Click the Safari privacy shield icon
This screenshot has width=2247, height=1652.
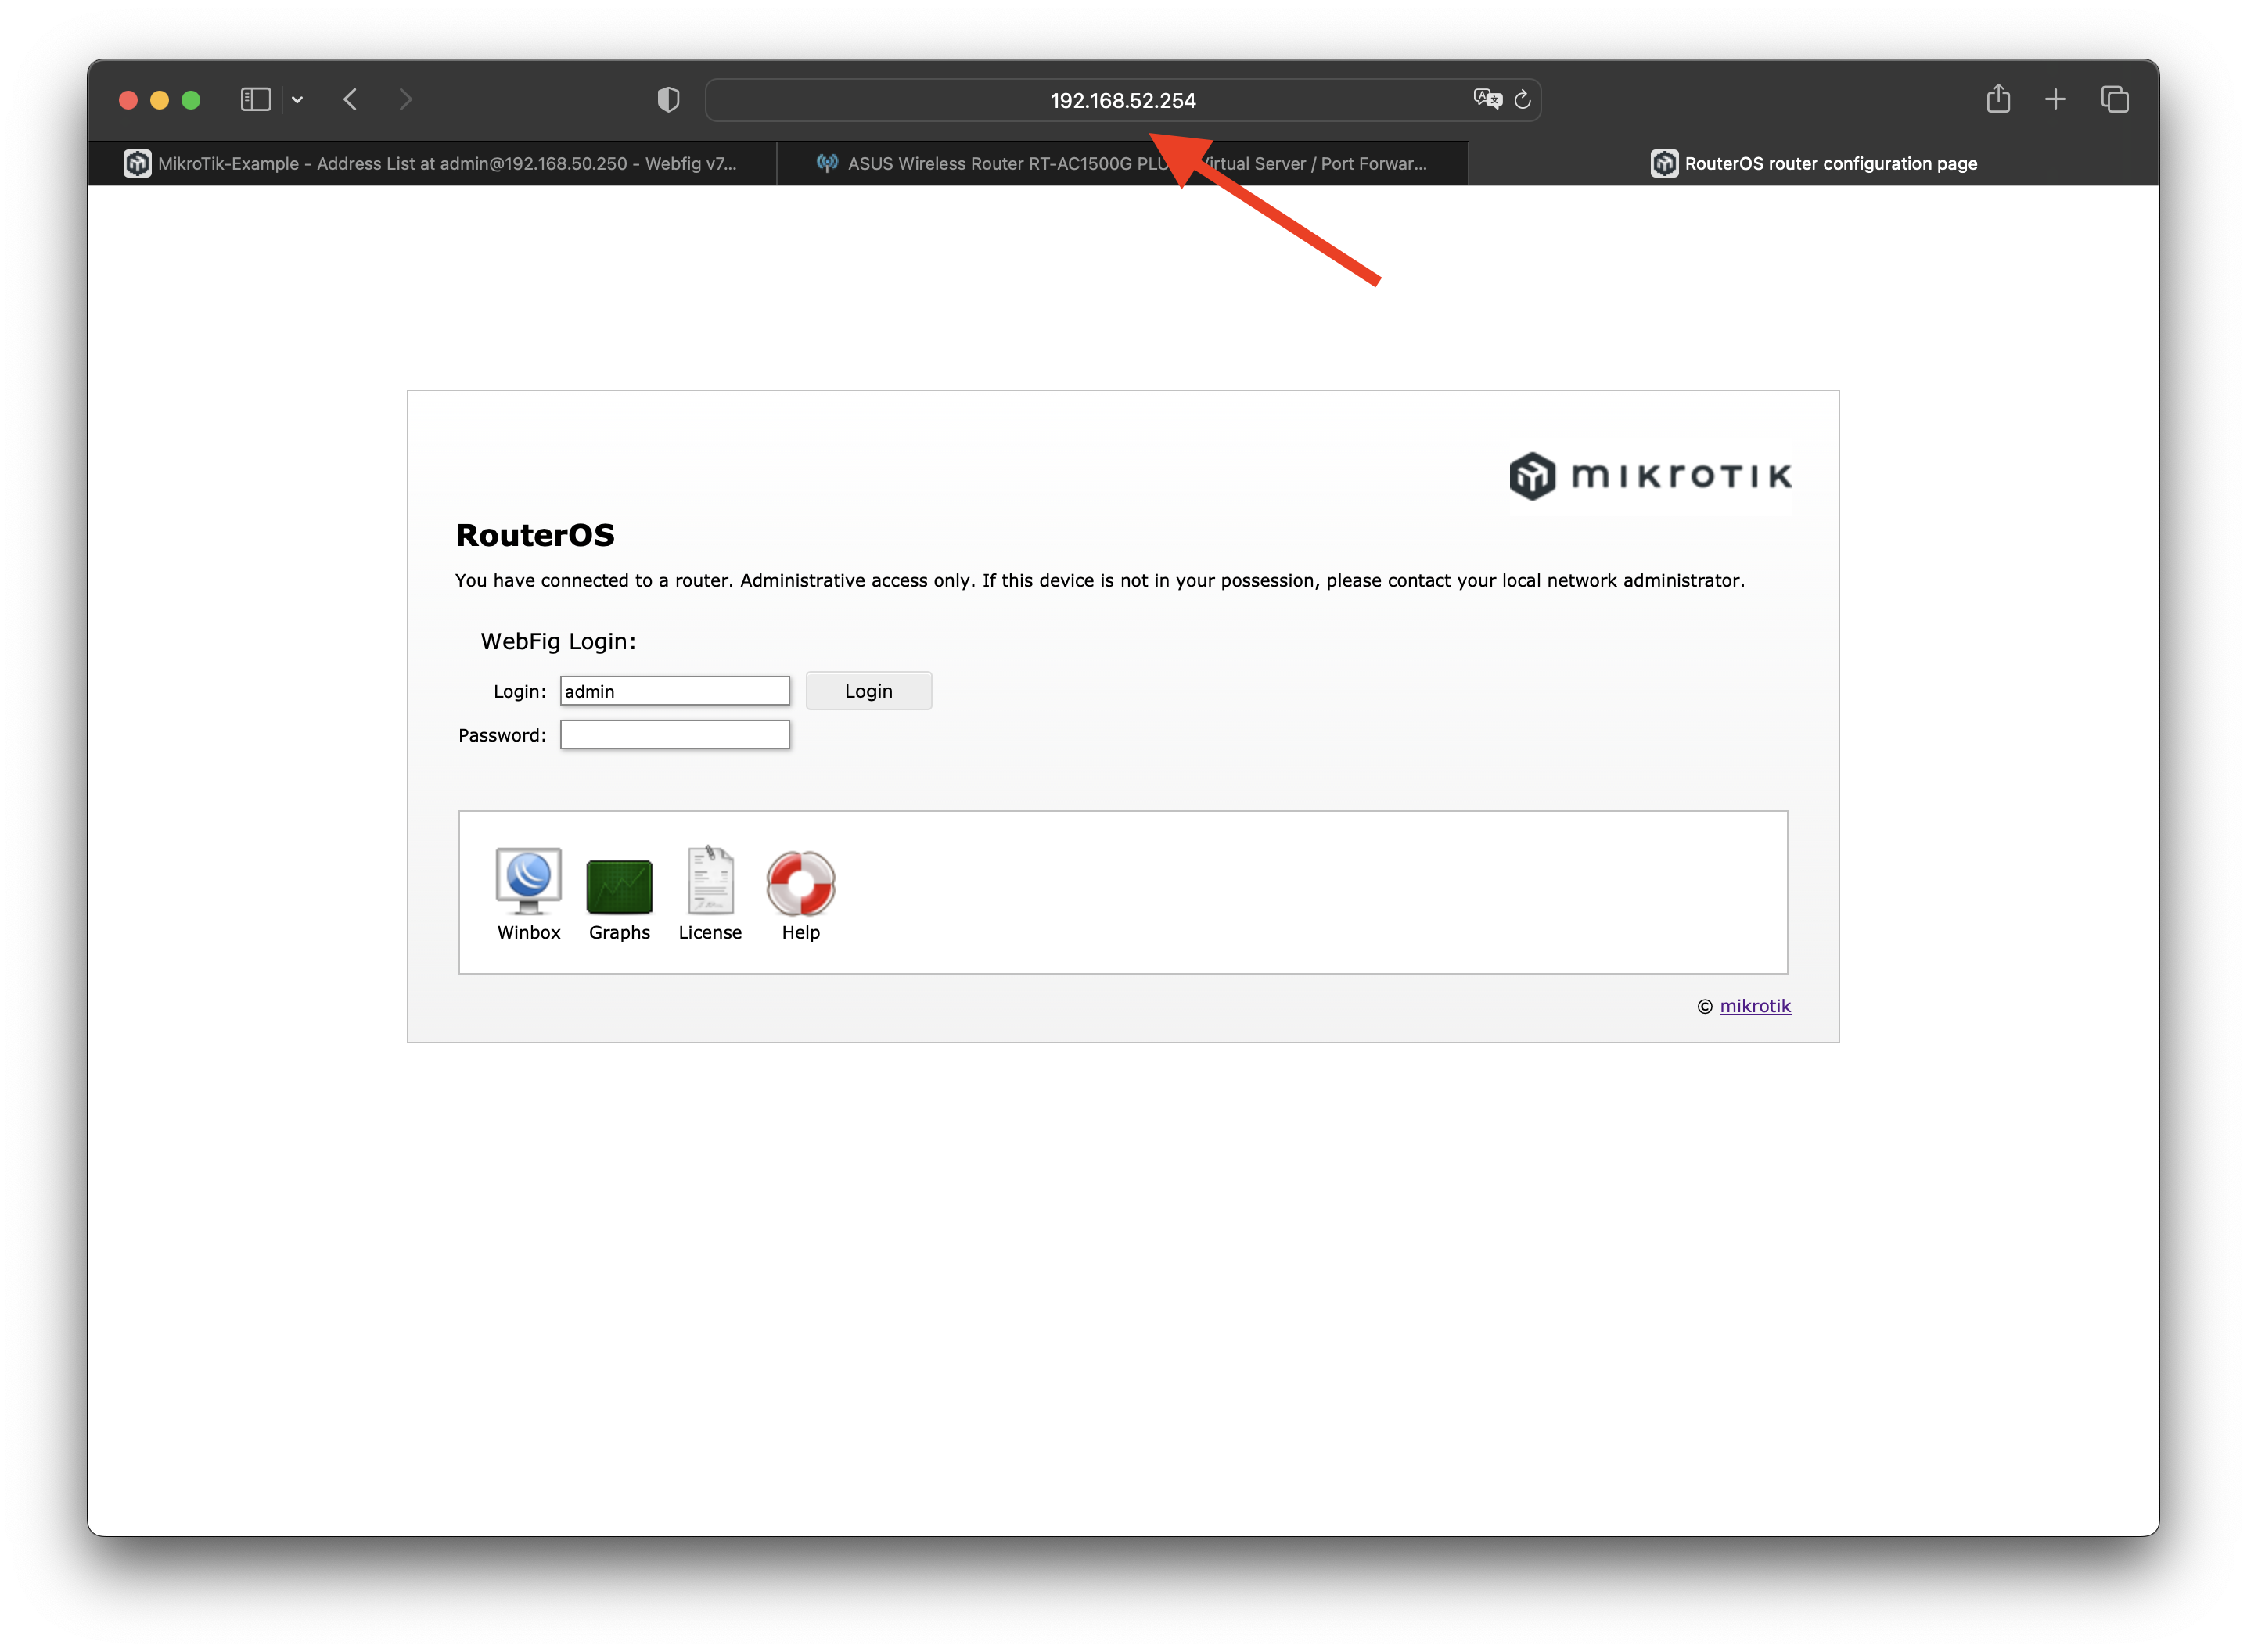[x=668, y=100]
